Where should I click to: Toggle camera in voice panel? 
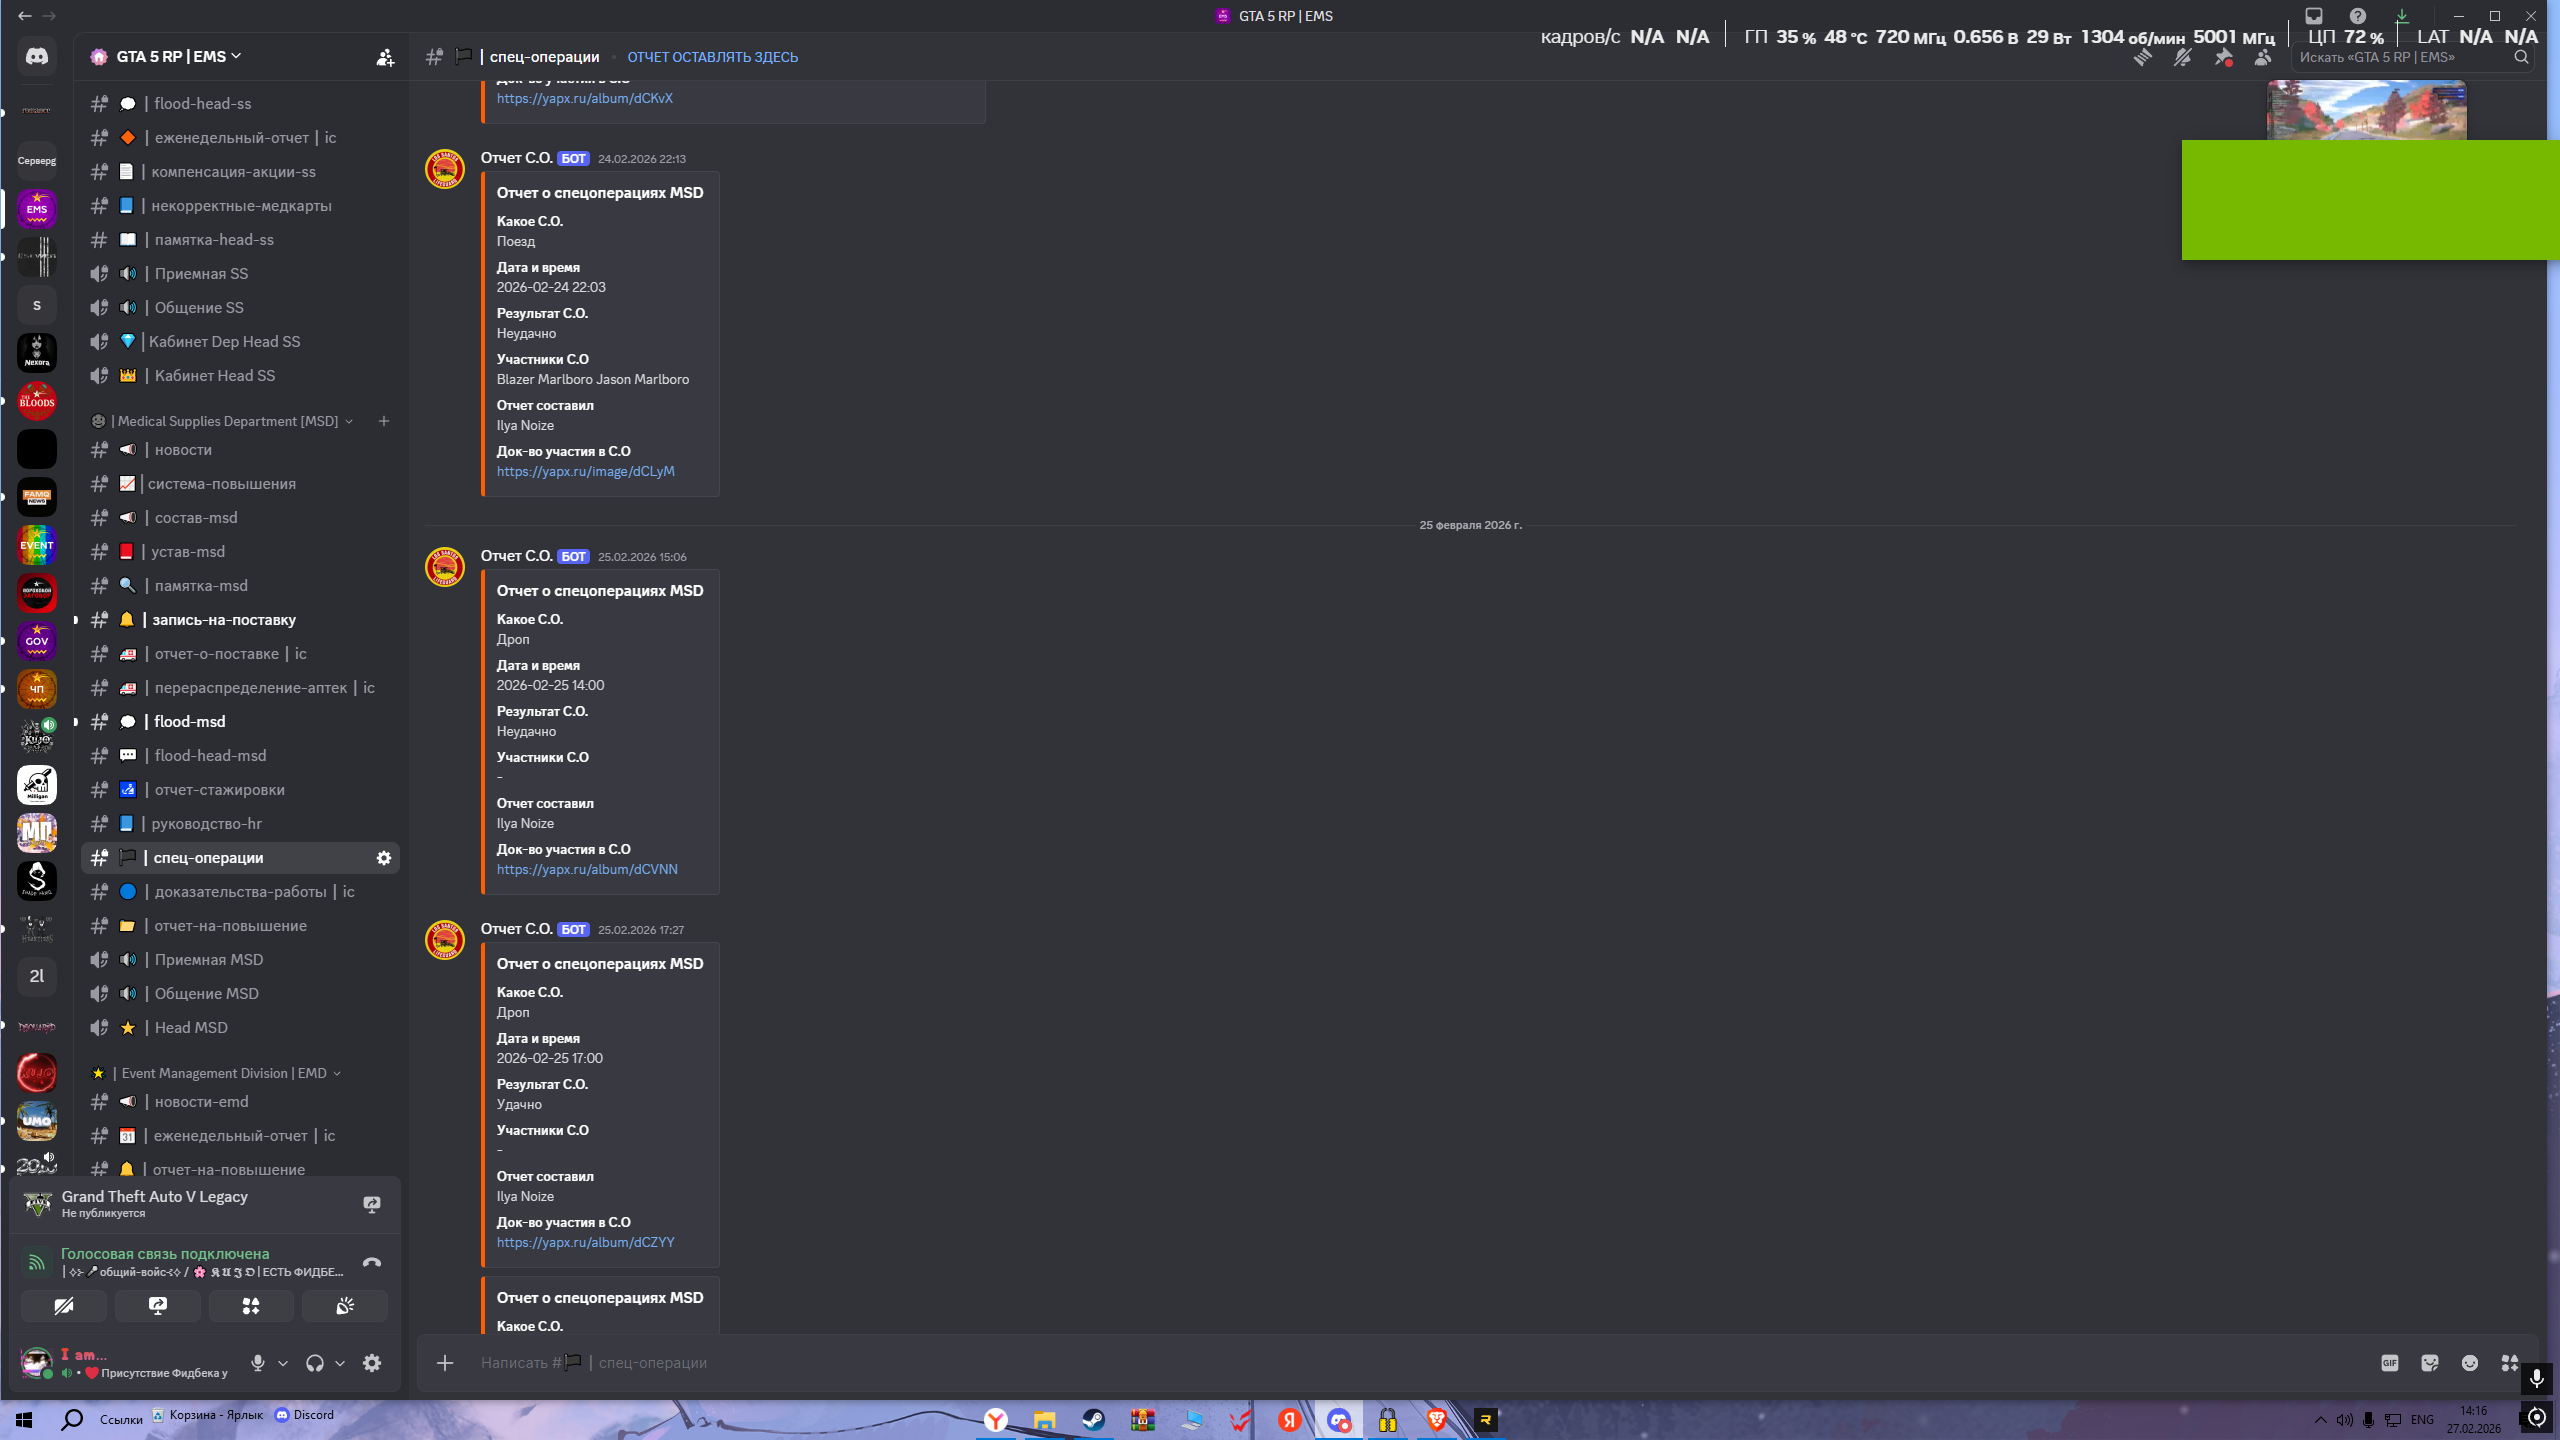coord(64,1306)
